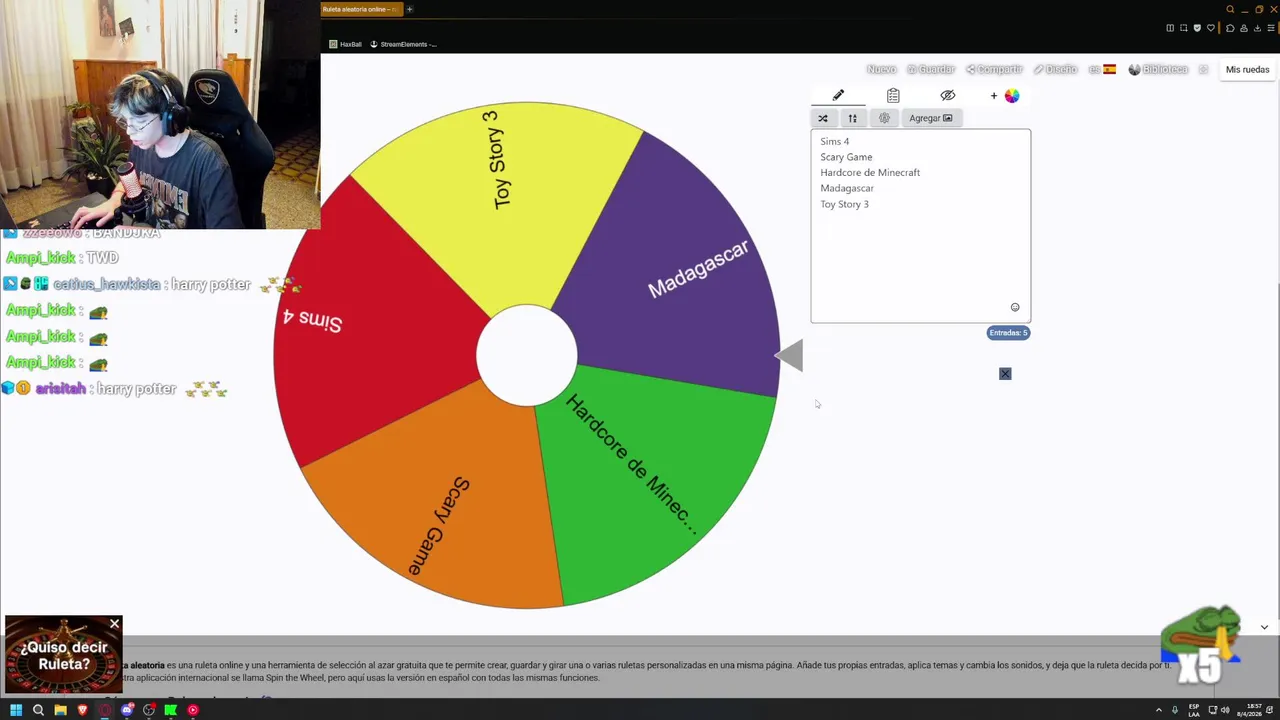The image size is (1280, 720).
Task: Shuffle the wheel entries
Action: (823, 118)
